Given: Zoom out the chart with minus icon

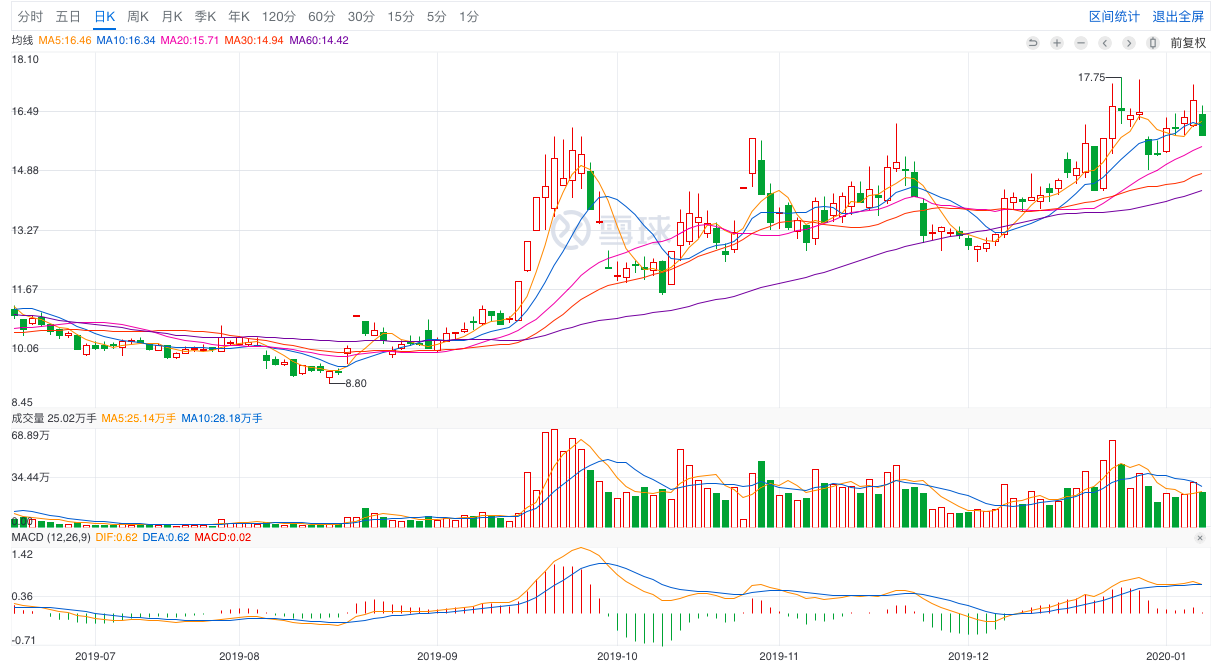Looking at the screenshot, I should coord(1080,43).
